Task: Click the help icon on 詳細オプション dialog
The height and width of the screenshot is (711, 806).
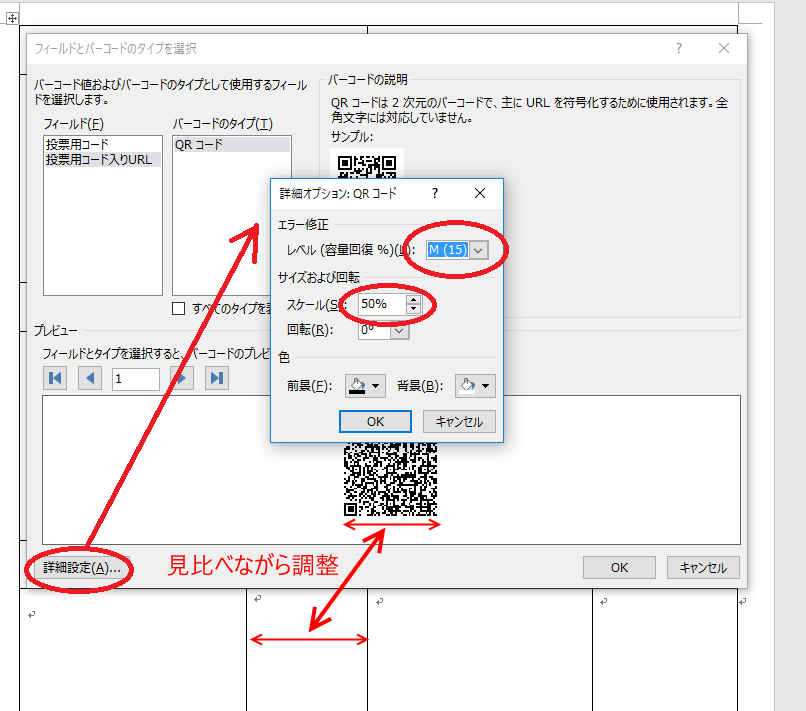Action: pos(434,194)
